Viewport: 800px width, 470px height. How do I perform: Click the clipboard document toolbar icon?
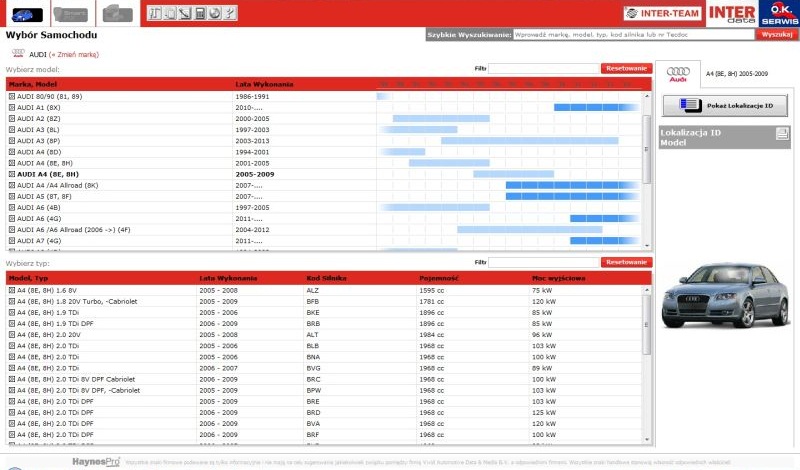click(x=170, y=13)
